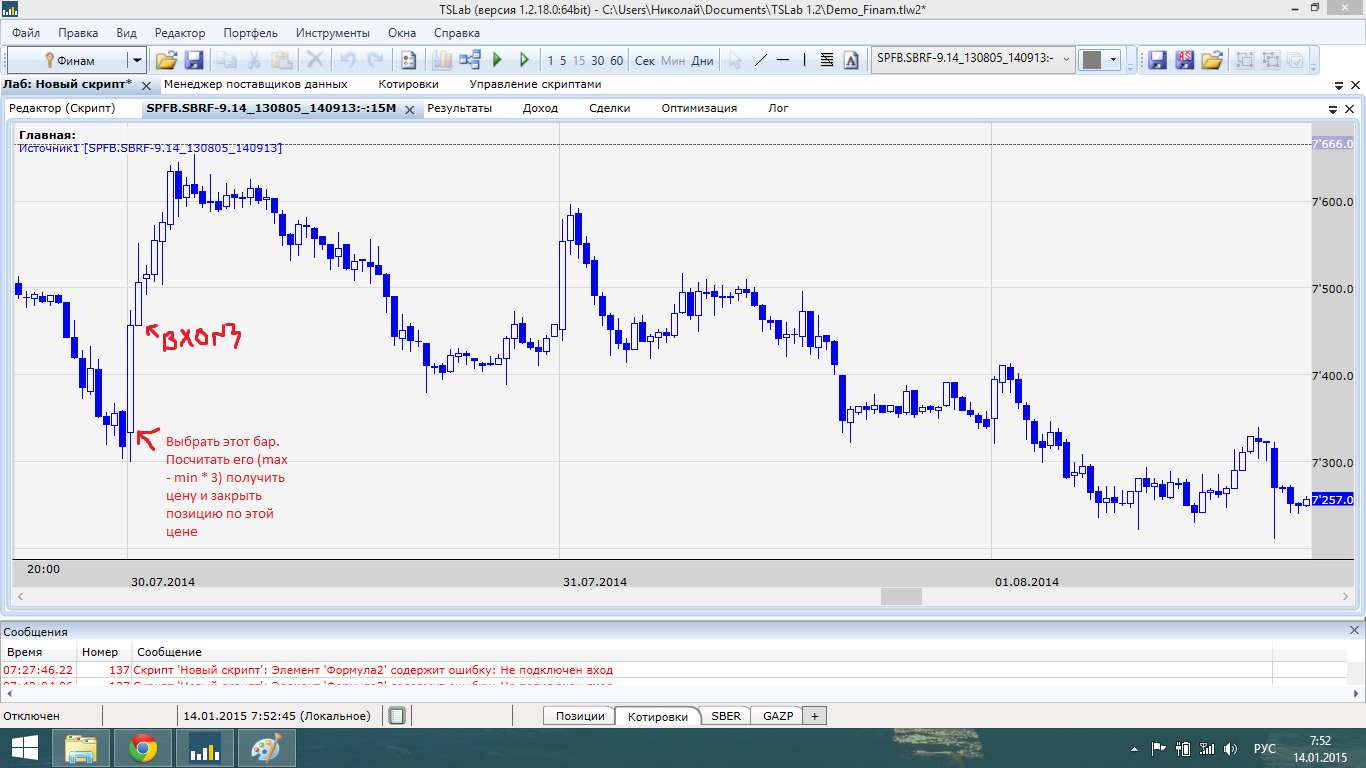Open the document tab list dropdown arrow
Screen dimensions: 1366x768
point(1341,85)
